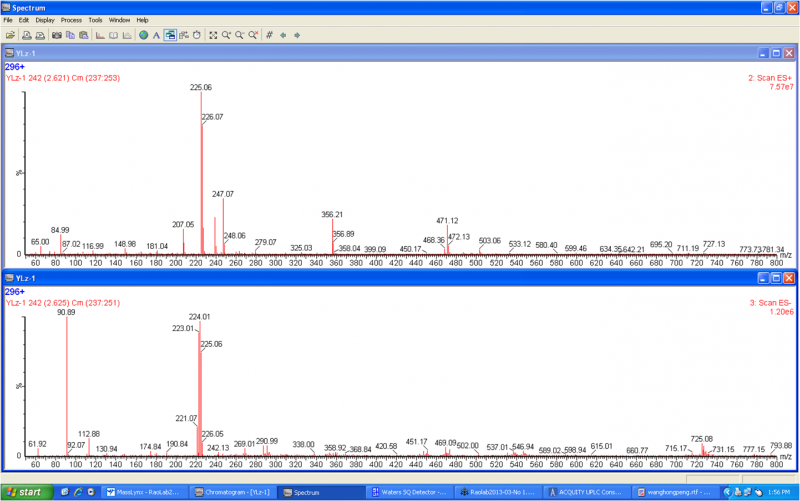800x501 pixels.
Task: Click the 207.05 peak label in upper spectrum
Action: 183,224
